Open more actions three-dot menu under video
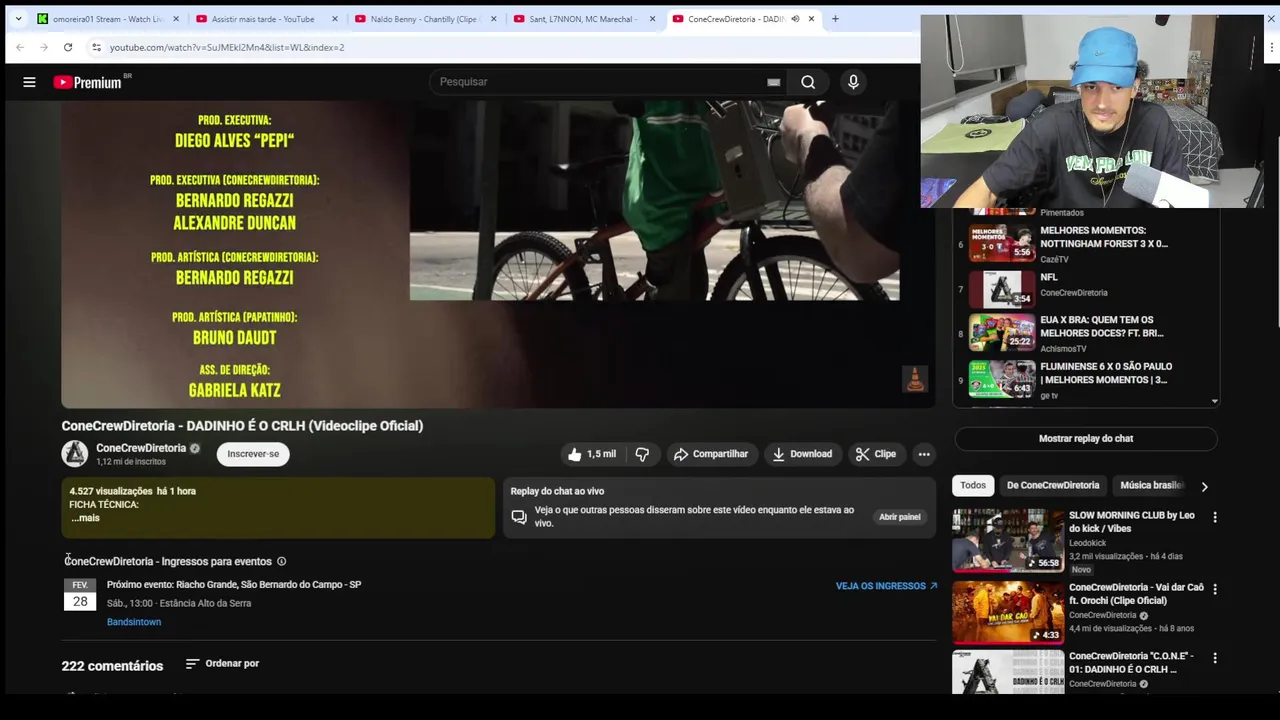 click(x=924, y=454)
